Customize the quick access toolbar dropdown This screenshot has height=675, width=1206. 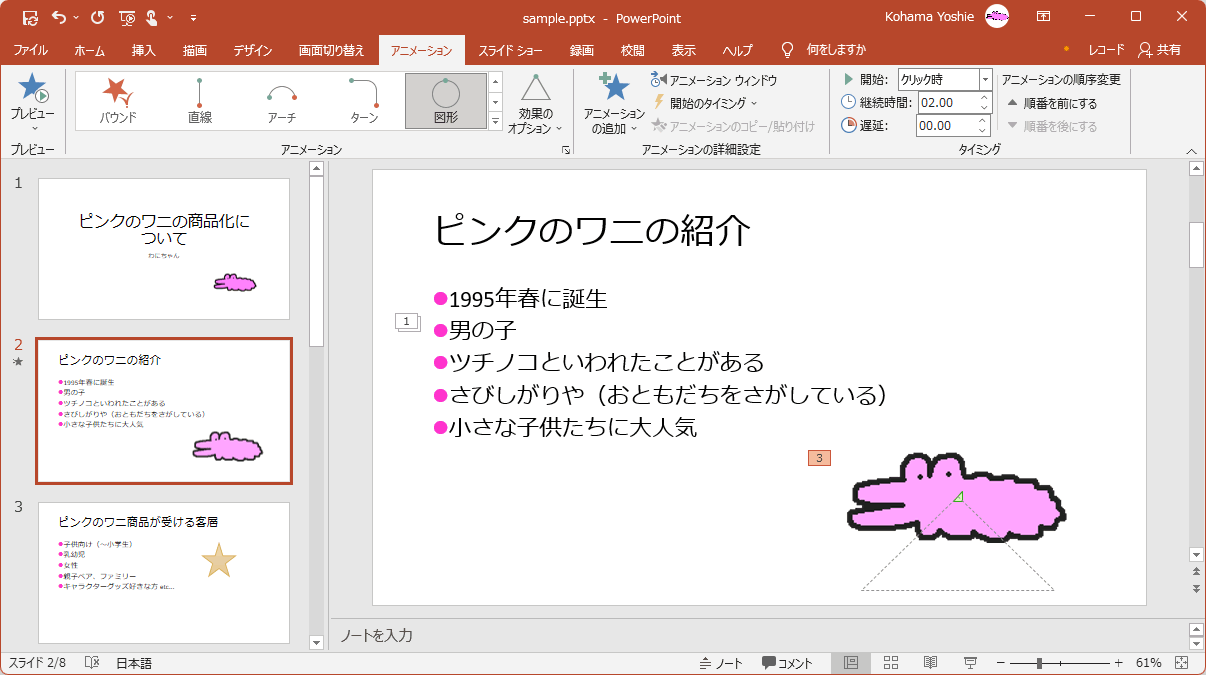(x=193, y=18)
